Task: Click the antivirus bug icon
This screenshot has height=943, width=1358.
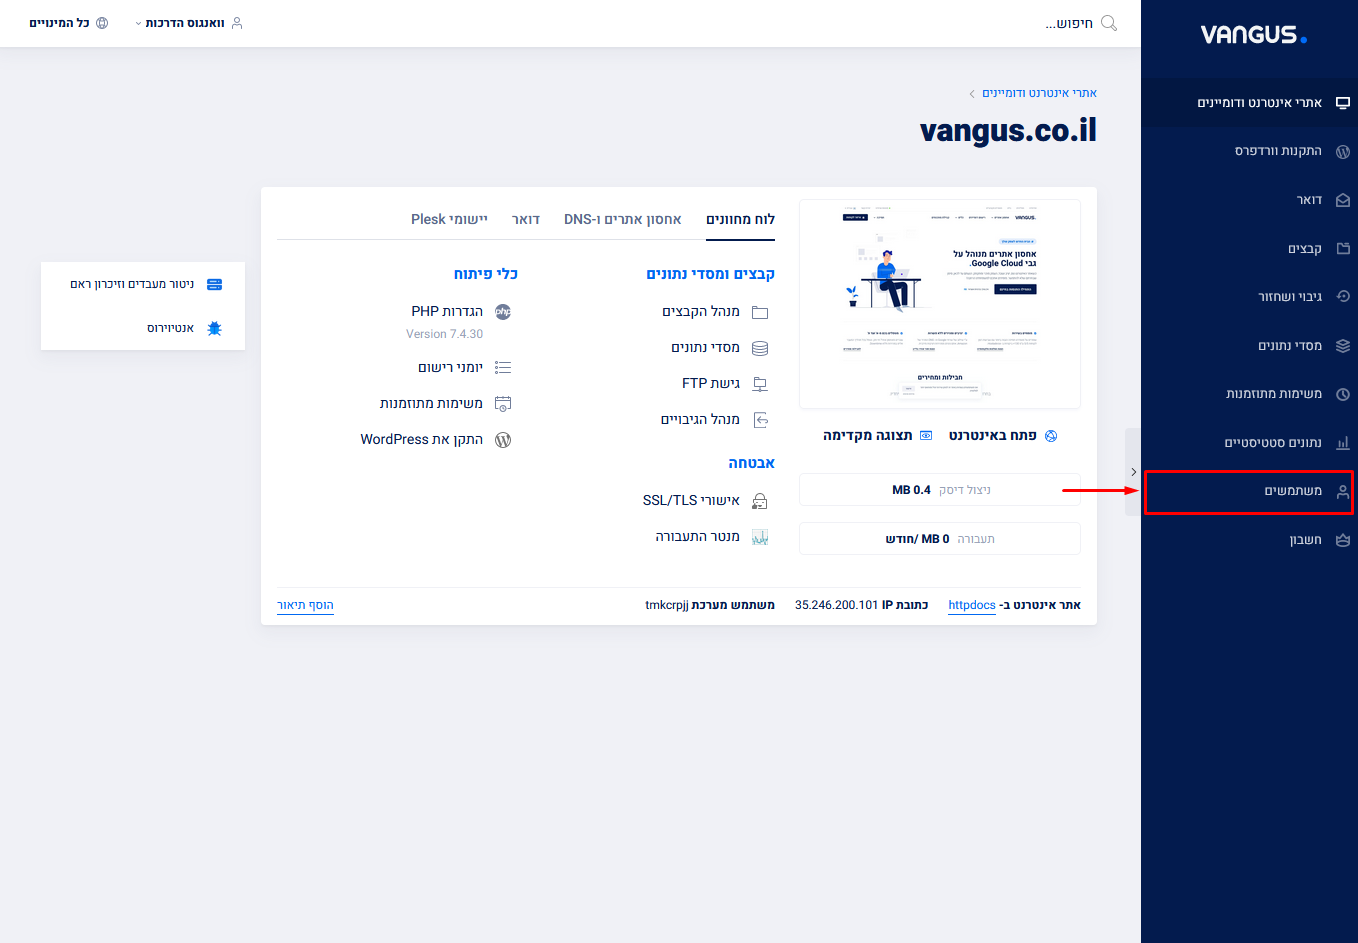Action: pyautogui.click(x=214, y=328)
